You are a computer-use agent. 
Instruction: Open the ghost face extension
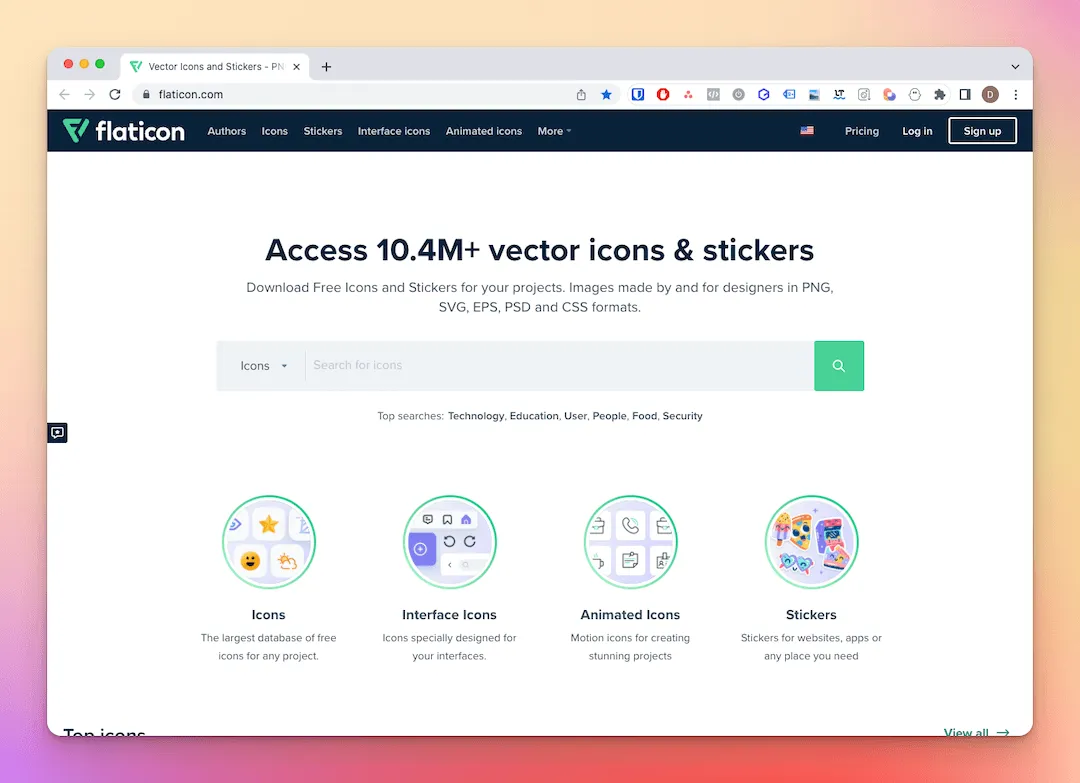pos(915,94)
